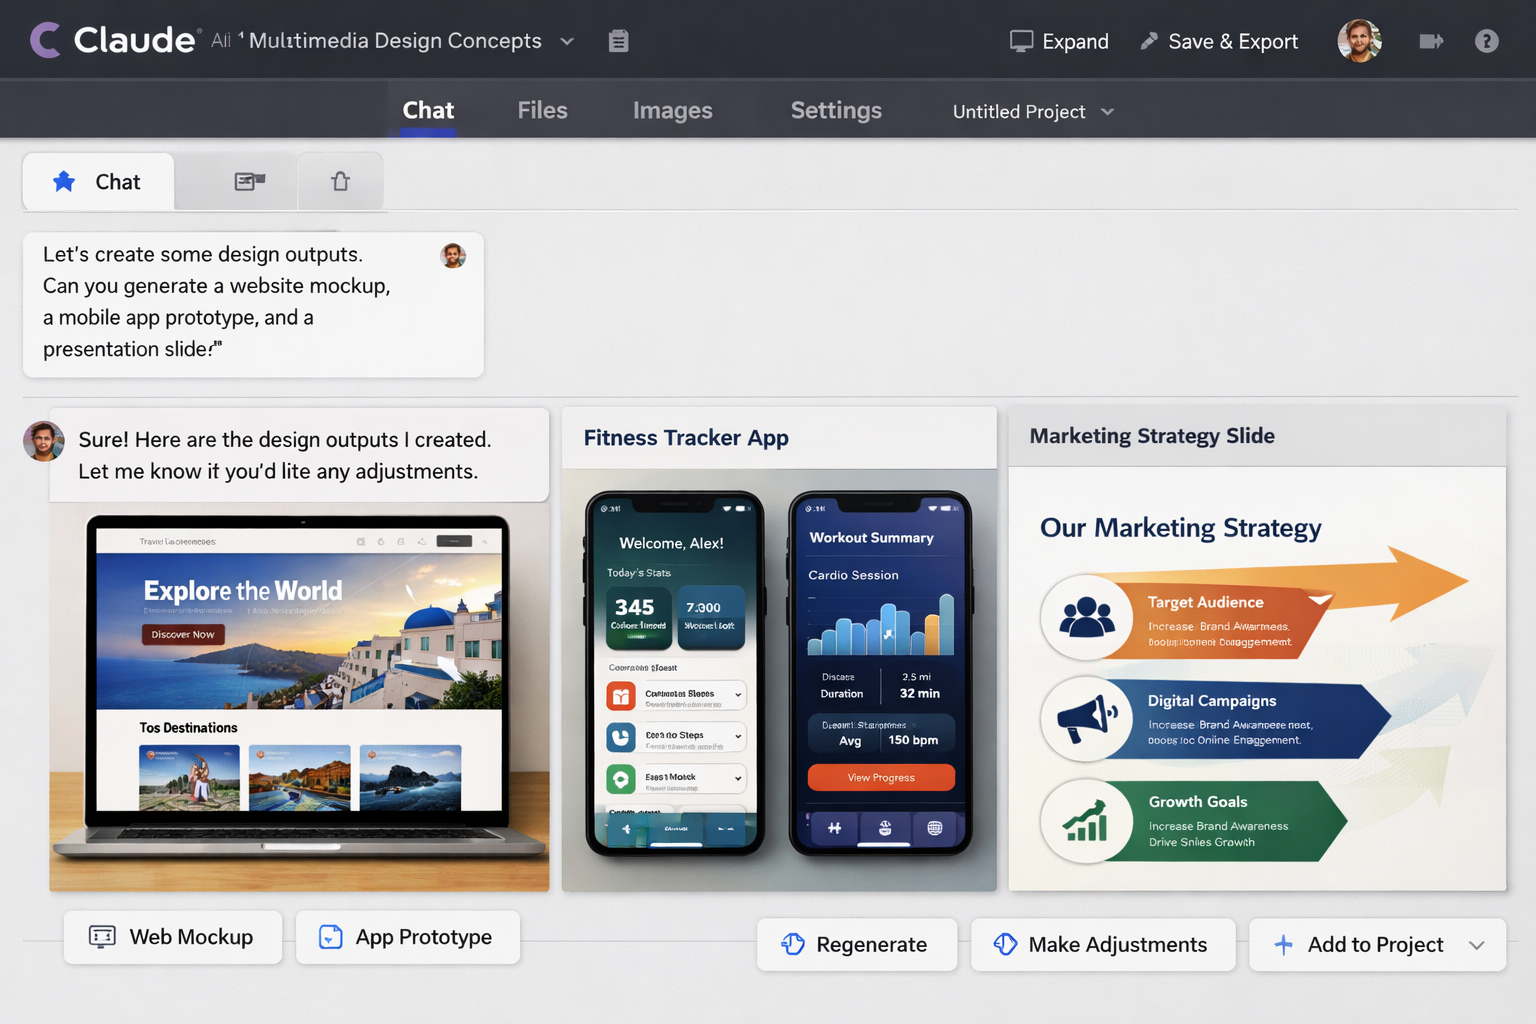Screen dimensions: 1536x1024
Task: Click the Claude logo icon
Action: 46,40
